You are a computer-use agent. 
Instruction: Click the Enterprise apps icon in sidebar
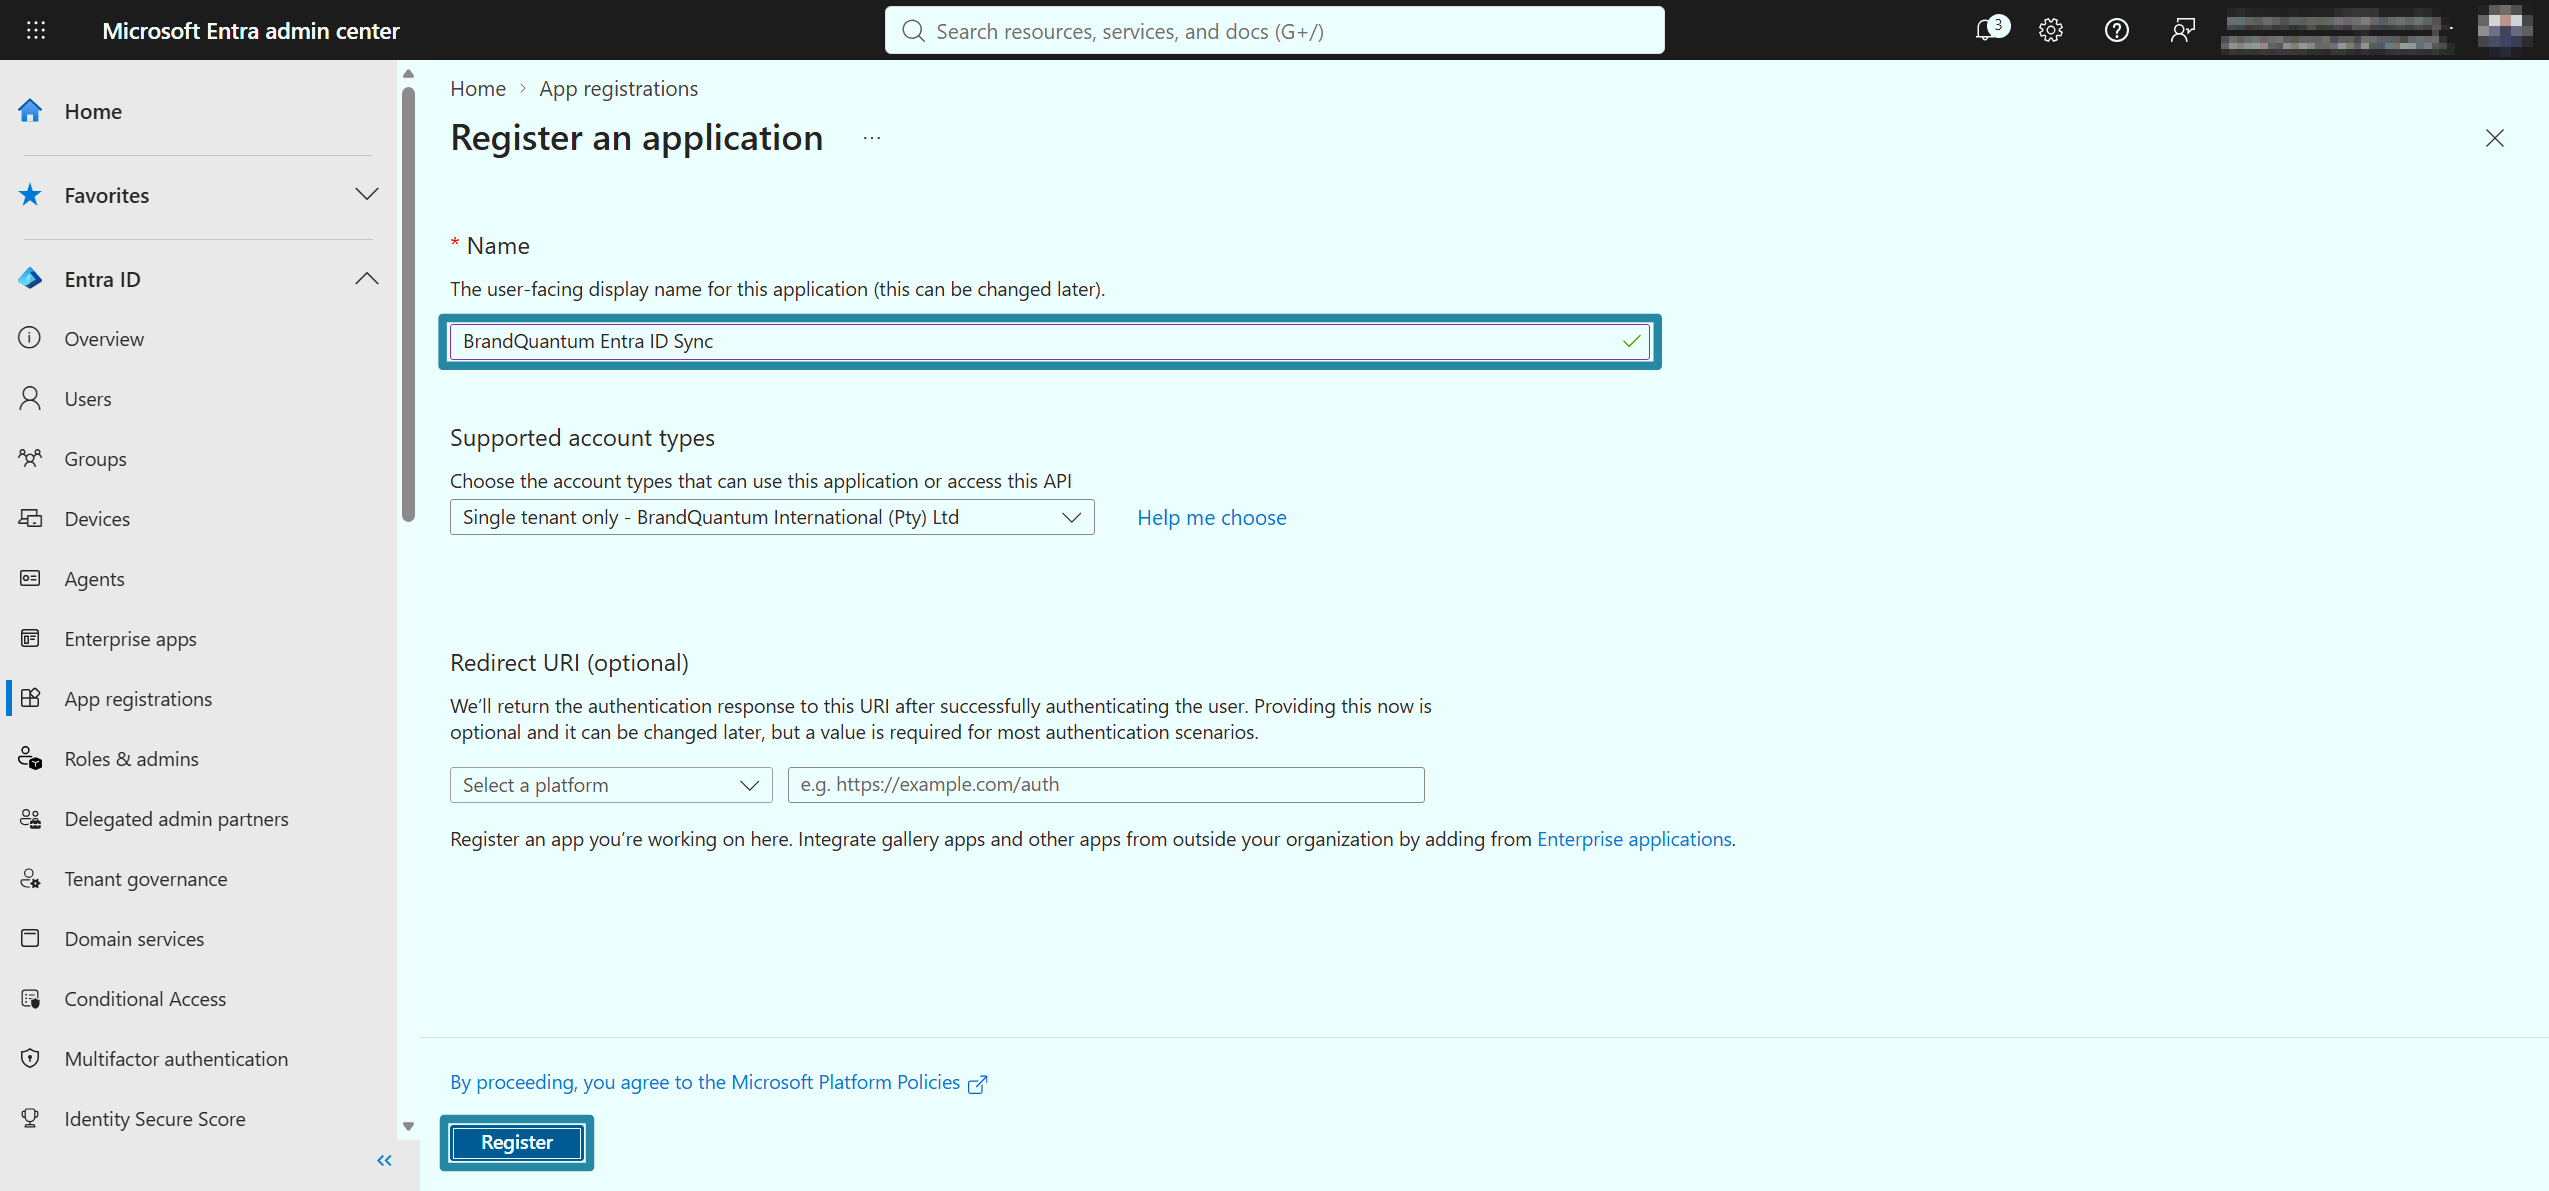click(30, 638)
